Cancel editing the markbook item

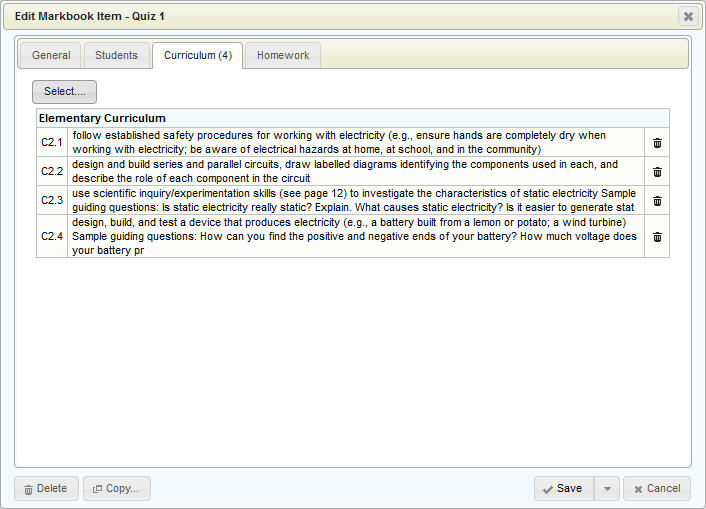656,488
